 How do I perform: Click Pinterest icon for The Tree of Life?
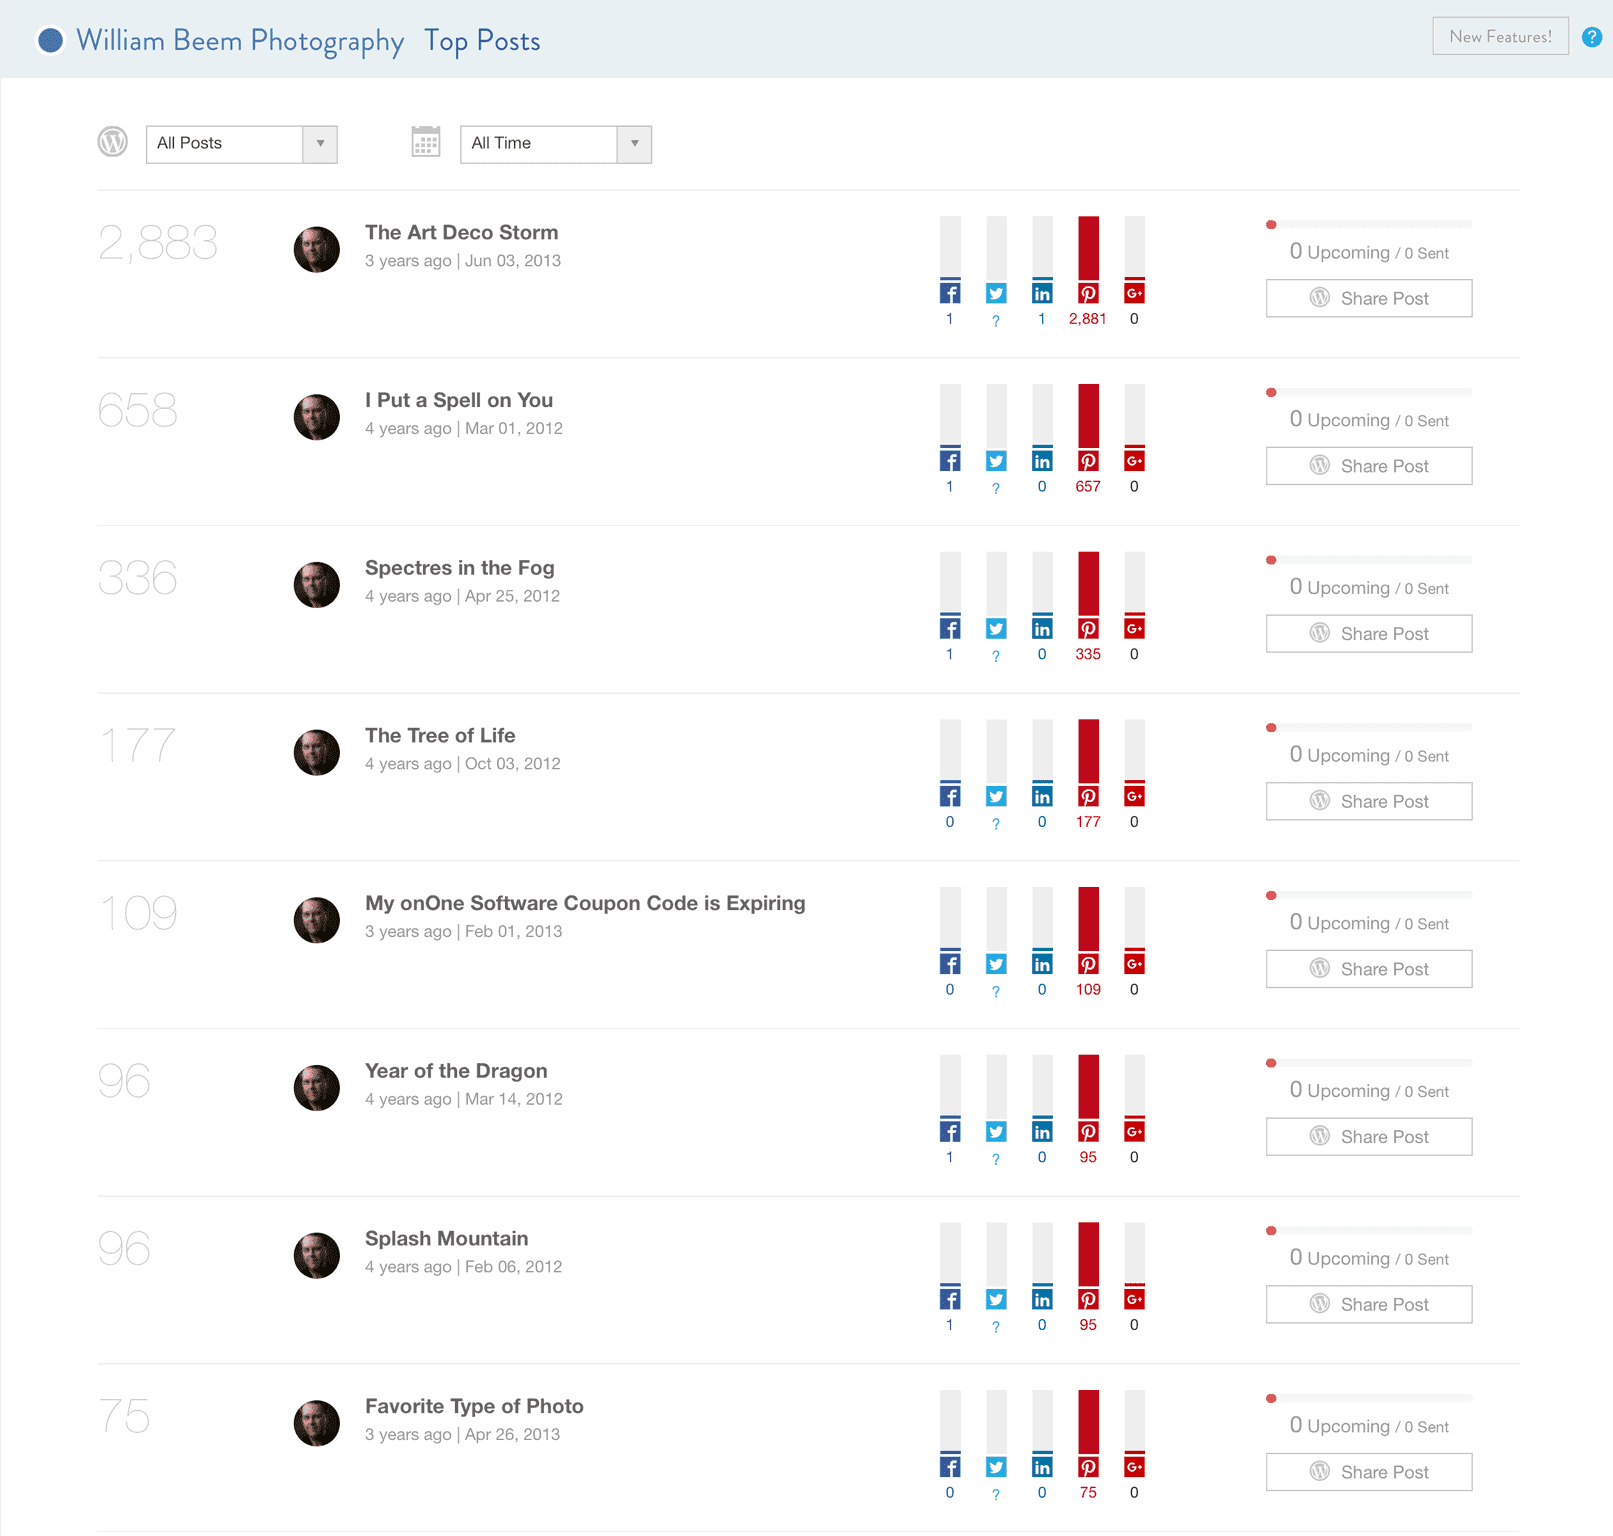click(x=1088, y=796)
